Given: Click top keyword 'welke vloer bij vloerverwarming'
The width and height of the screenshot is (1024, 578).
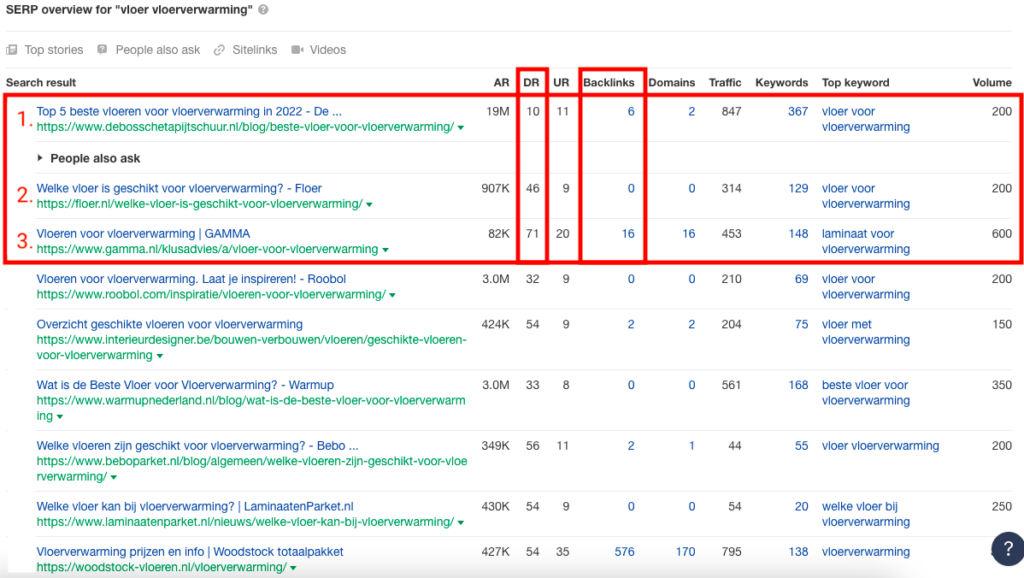Looking at the screenshot, I should point(866,514).
